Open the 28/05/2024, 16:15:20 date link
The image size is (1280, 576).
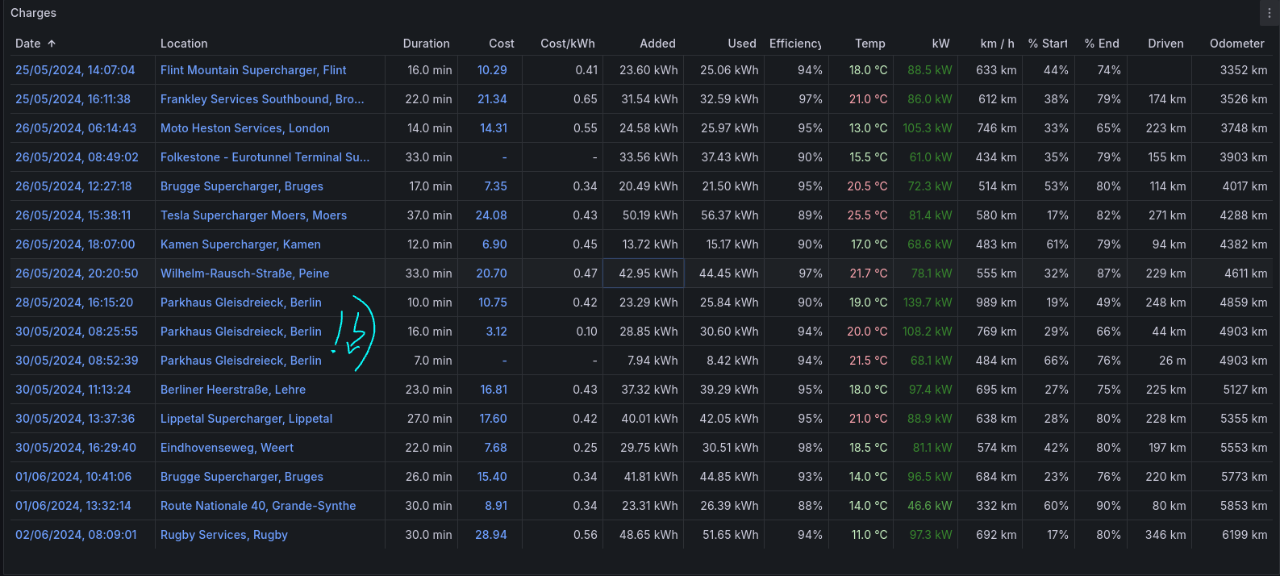(73, 302)
